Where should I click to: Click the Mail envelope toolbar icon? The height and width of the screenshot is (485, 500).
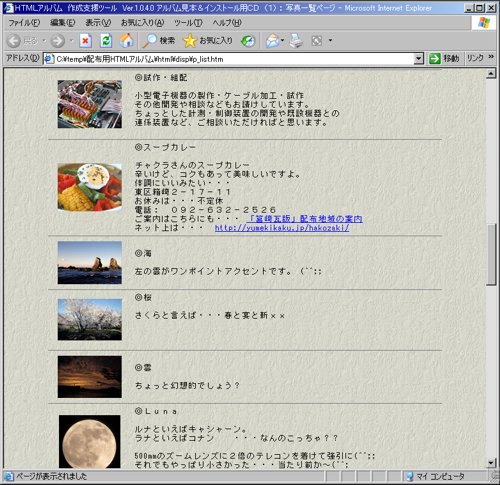click(x=272, y=41)
